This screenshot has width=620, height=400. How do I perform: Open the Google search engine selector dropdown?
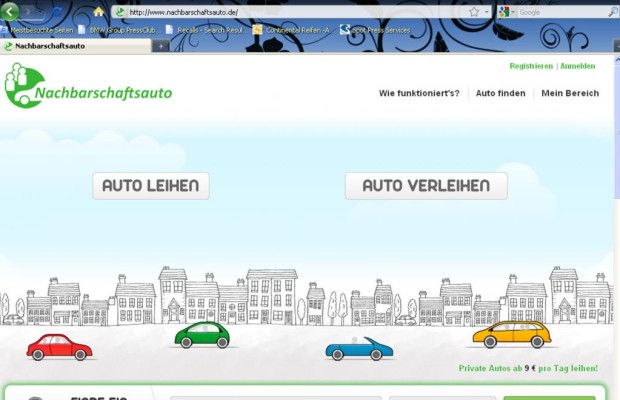coord(507,12)
